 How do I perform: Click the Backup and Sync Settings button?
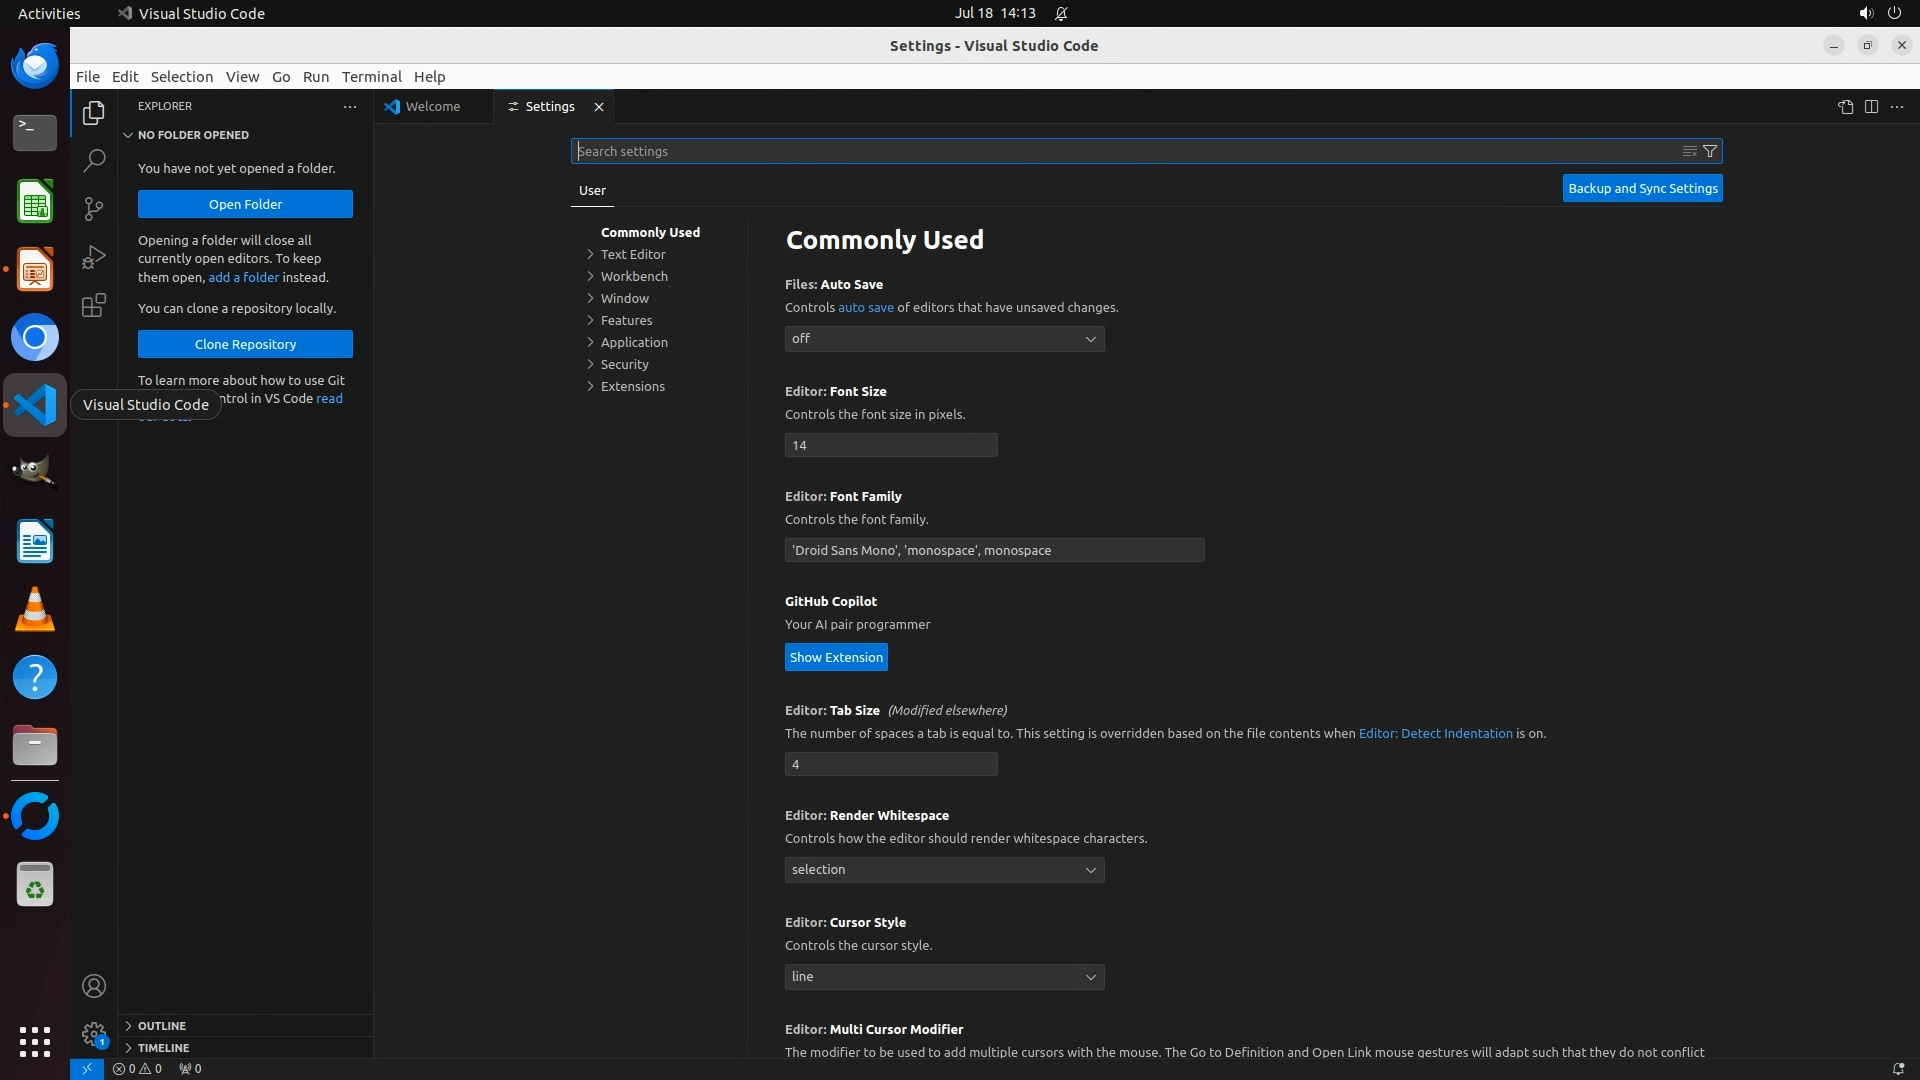pyautogui.click(x=1642, y=188)
